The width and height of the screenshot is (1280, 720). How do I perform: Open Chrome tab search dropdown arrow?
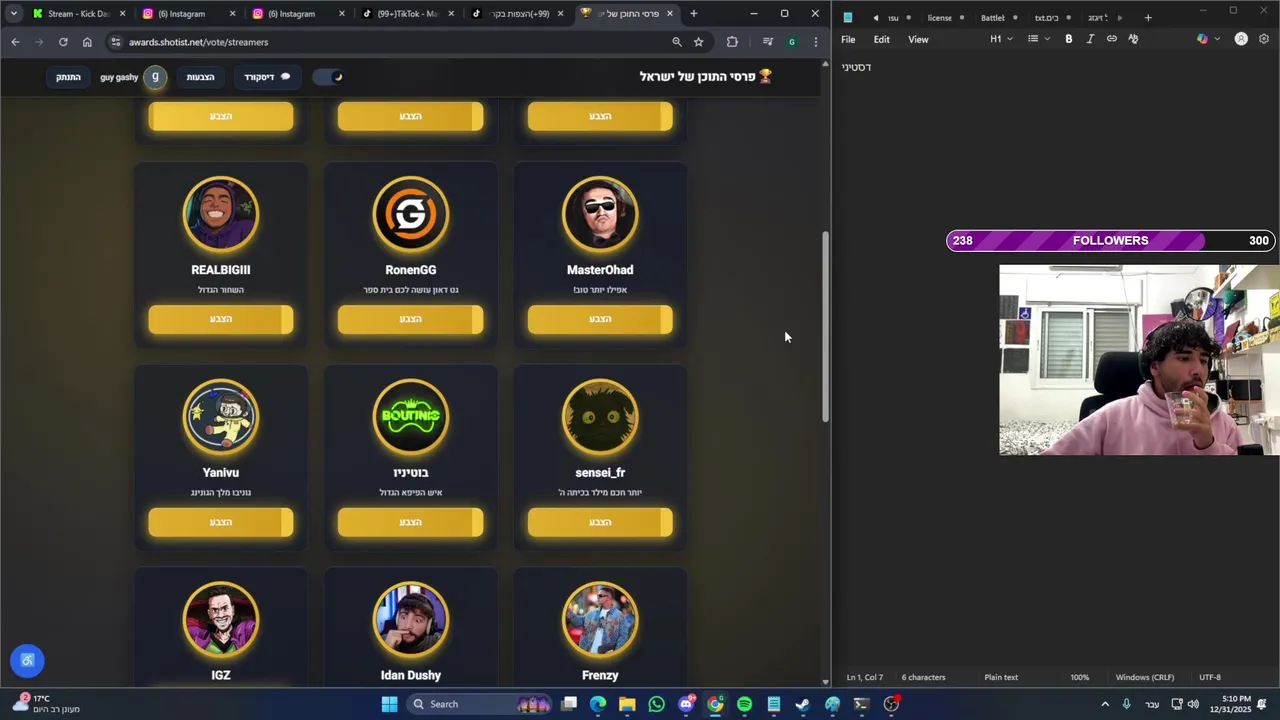pyautogui.click(x=13, y=14)
